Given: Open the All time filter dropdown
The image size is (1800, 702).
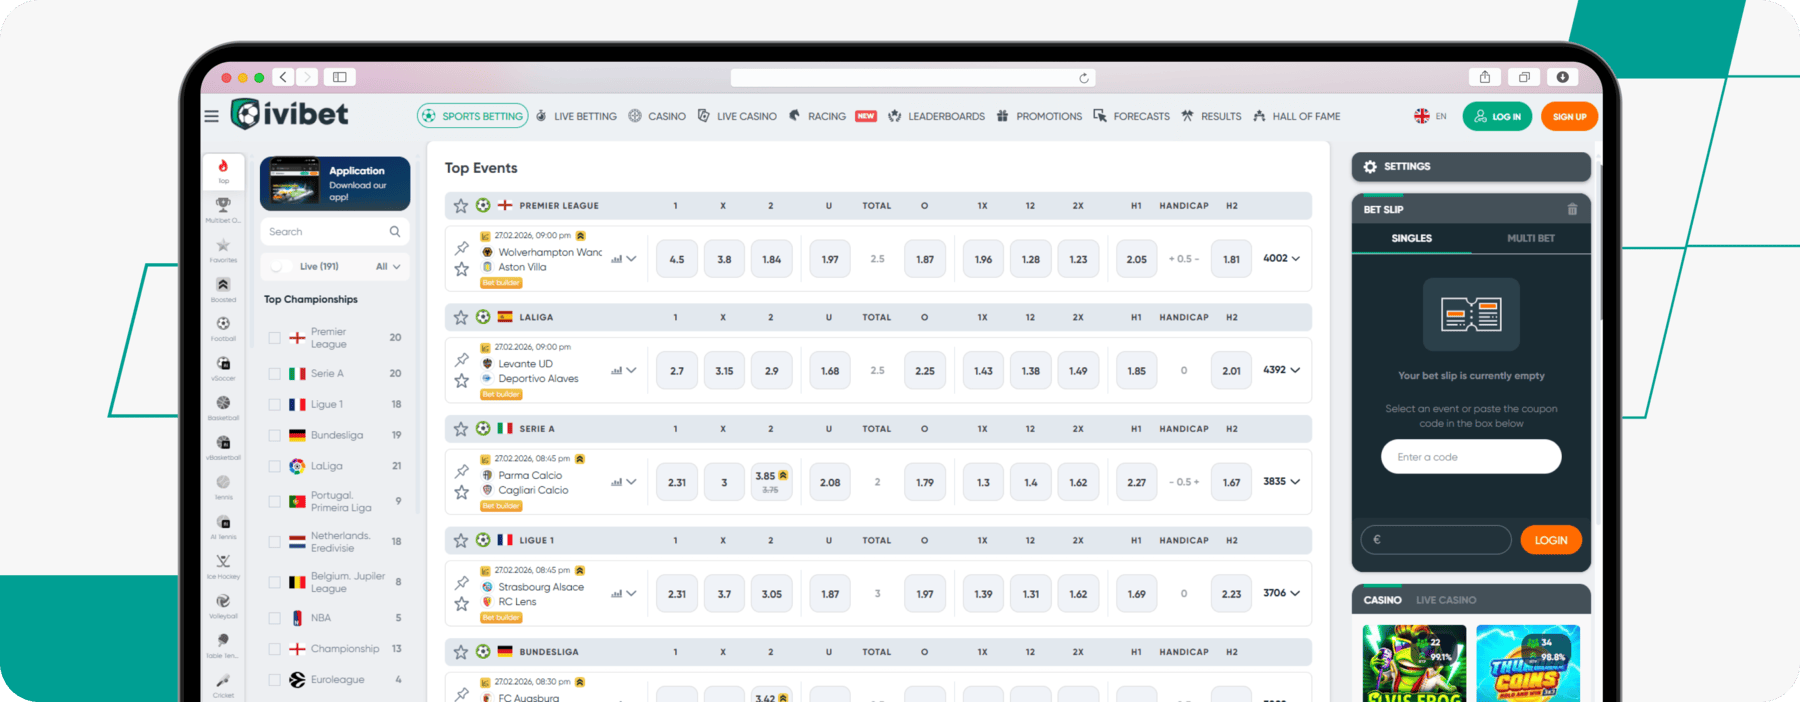Looking at the screenshot, I should point(388,267).
